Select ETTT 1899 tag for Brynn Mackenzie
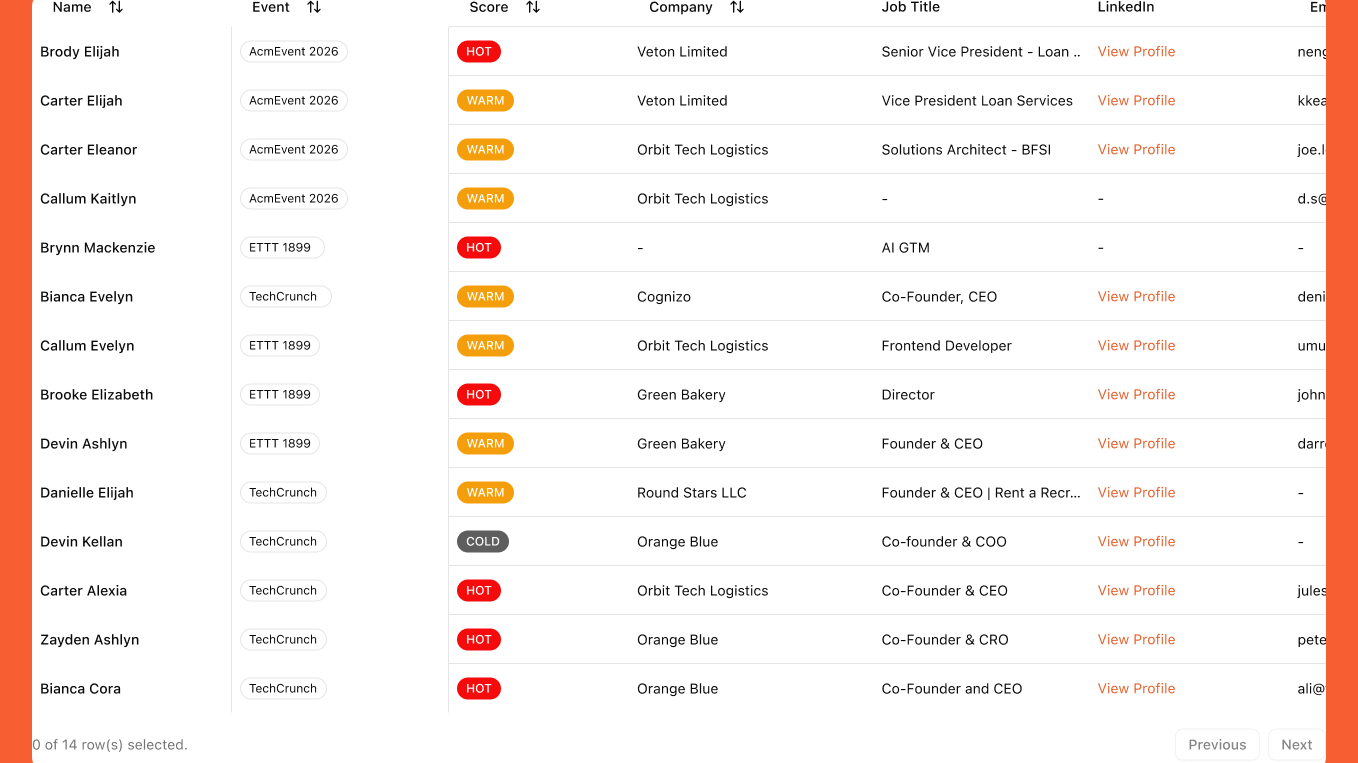1358x763 pixels. pos(281,248)
